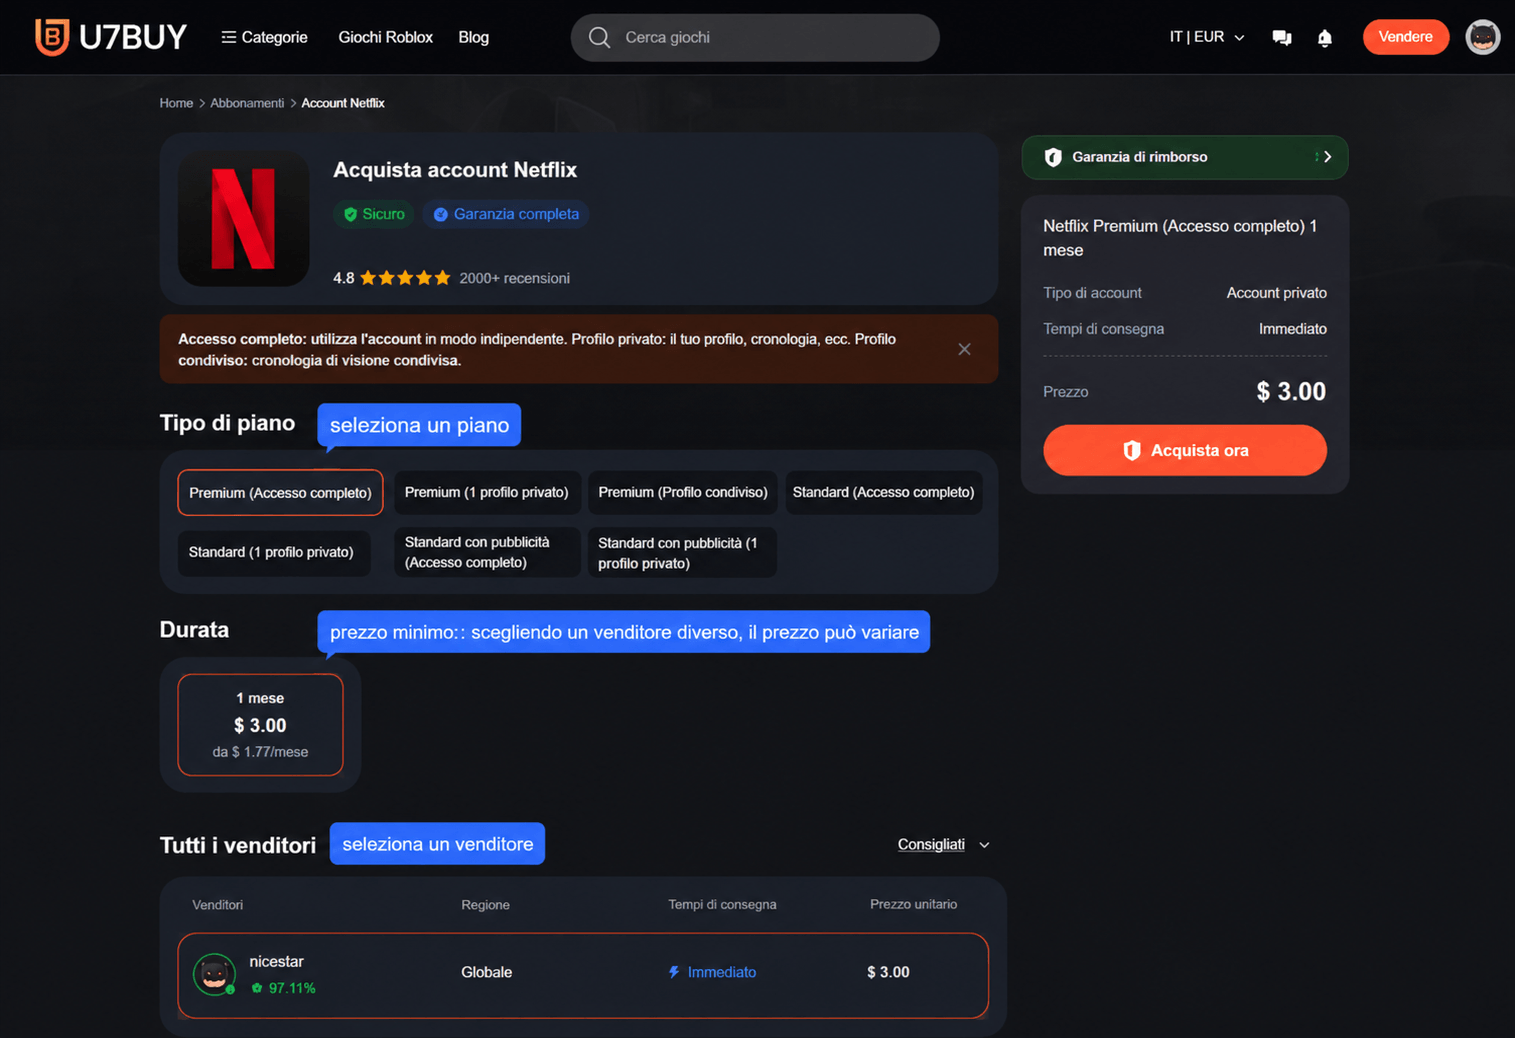
Task: Click the Account Netflix breadcrumb
Action: coord(343,103)
